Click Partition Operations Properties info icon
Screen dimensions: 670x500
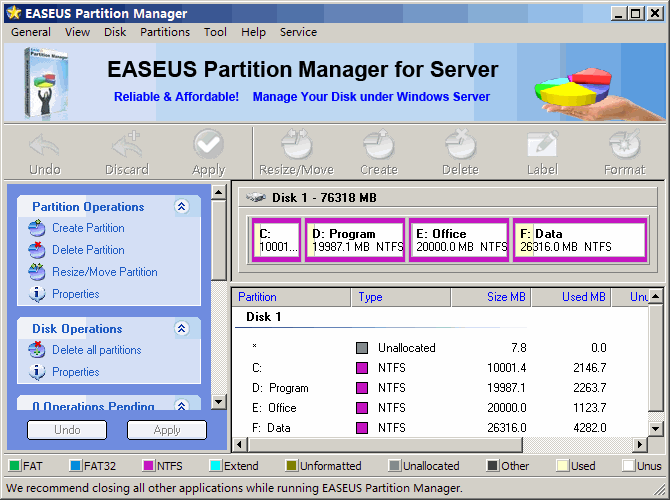[x=37, y=294]
